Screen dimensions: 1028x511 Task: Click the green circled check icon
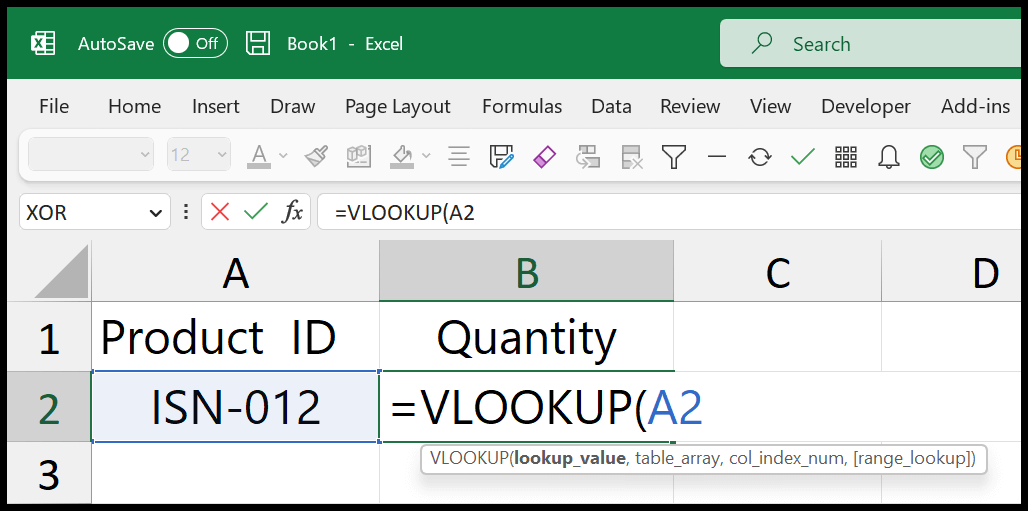click(x=932, y=157)
